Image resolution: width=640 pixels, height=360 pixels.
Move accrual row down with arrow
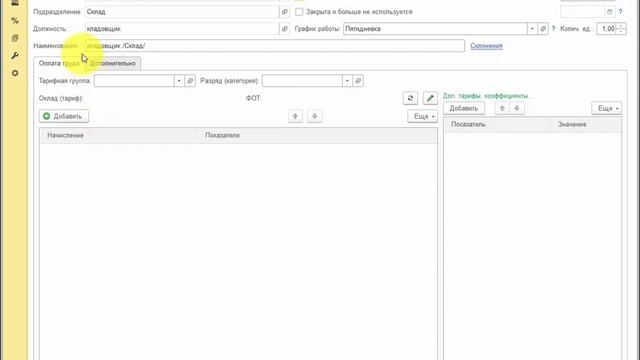(x=314, y=116)
